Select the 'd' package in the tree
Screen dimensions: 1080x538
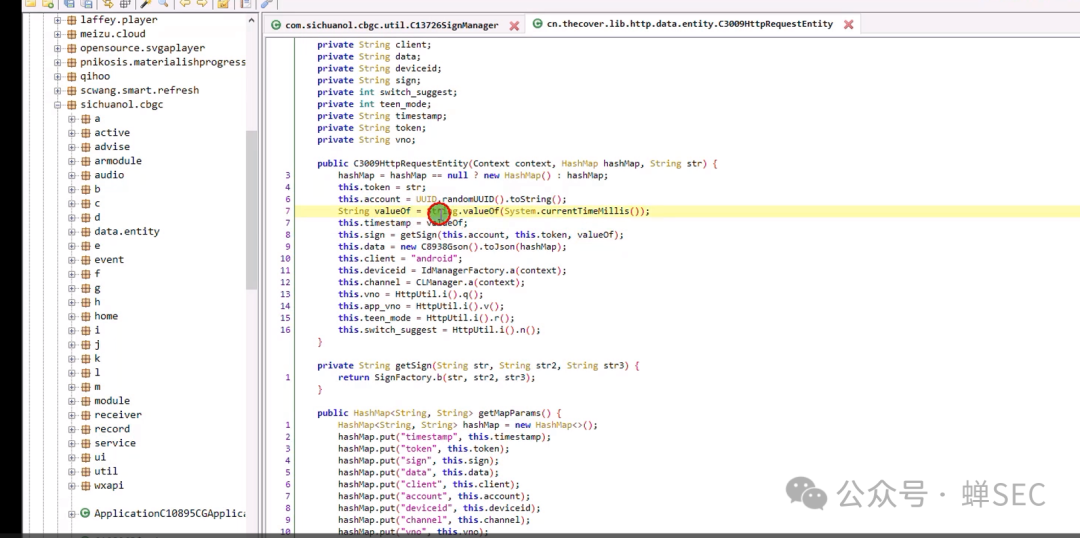click(x=97, y=218)
